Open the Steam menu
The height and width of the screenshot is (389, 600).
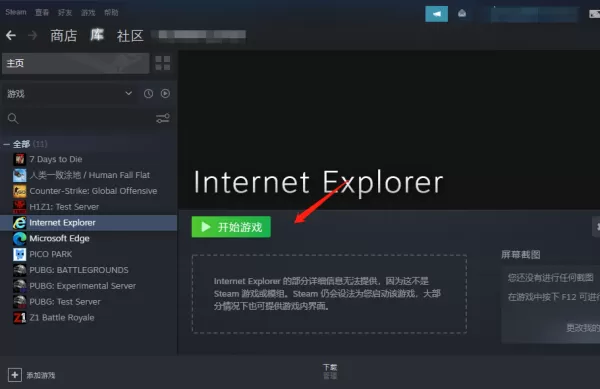coord(16,12)
